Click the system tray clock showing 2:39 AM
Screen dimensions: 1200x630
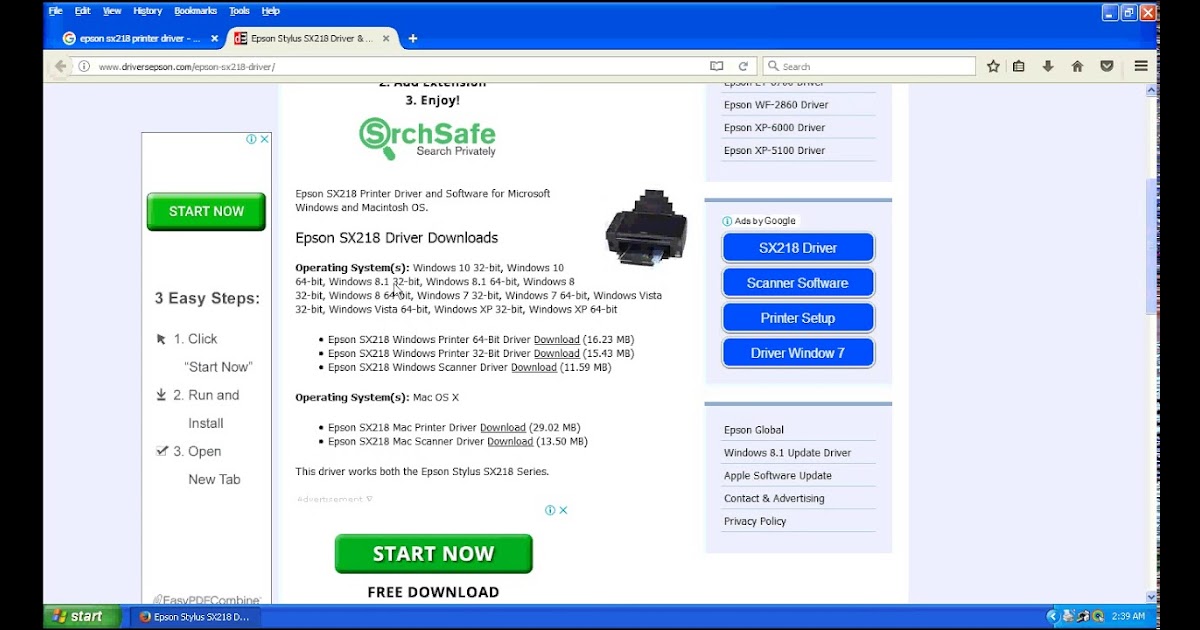click(1127, 617)
